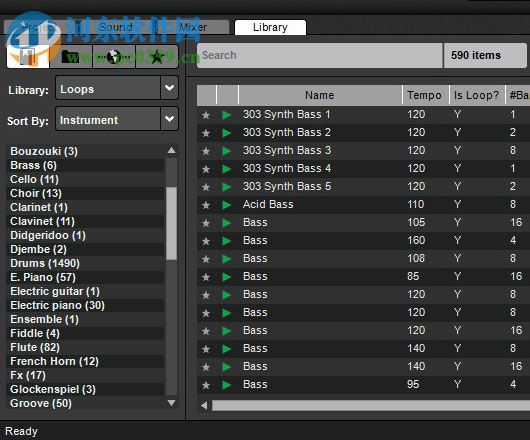Preview 303 Synth Bass 2 with play icon
This screenshot has width=530, height=440.
coord(226,133)
